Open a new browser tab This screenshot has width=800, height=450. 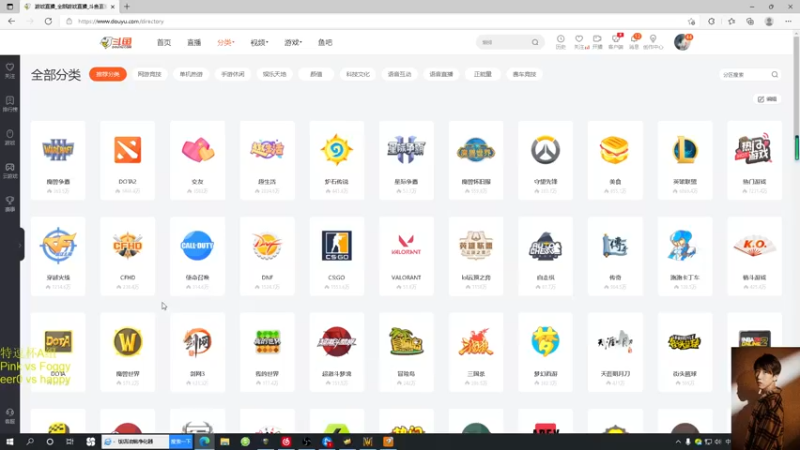[x=127, y=7]
